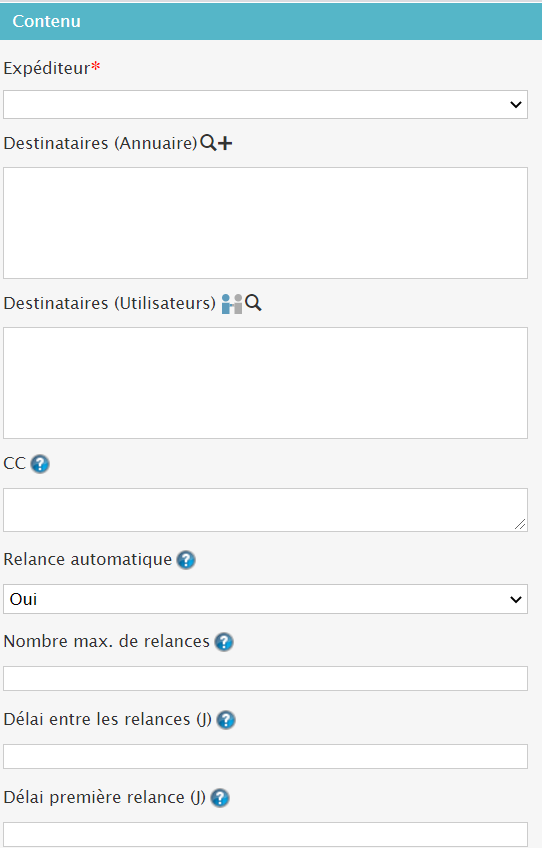Click the search icon beside Destinataires (Utilisateurs)
The height and width of the screenshot is (850, 542).
[x=253, y=303]
